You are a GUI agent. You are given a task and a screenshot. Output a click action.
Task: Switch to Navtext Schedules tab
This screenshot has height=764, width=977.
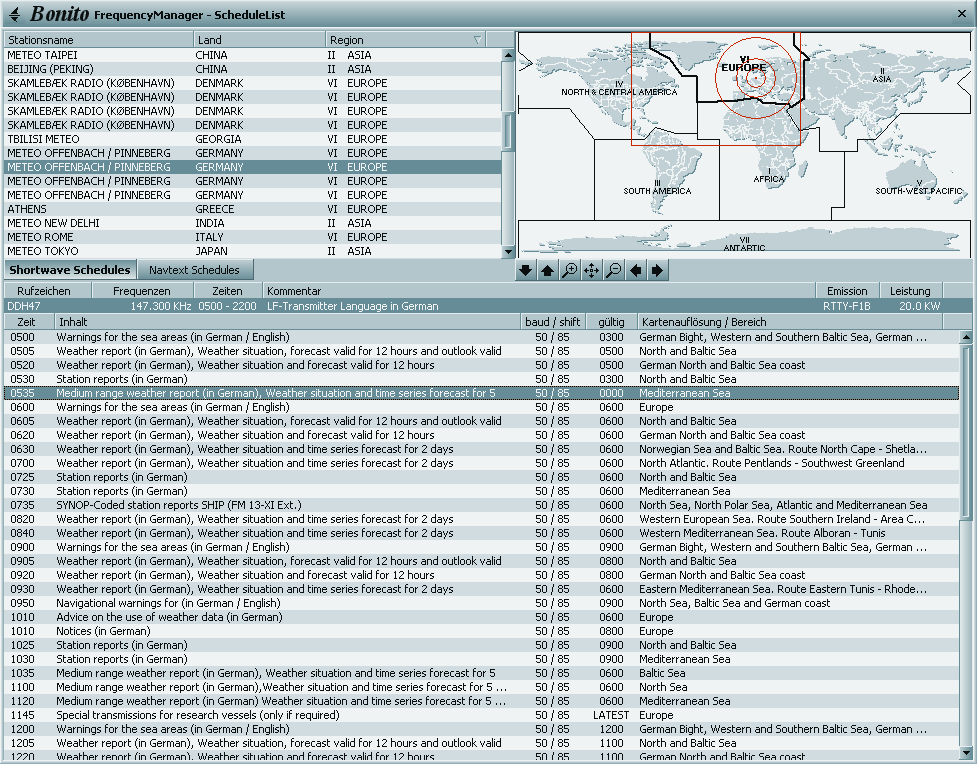coord(194,270)
